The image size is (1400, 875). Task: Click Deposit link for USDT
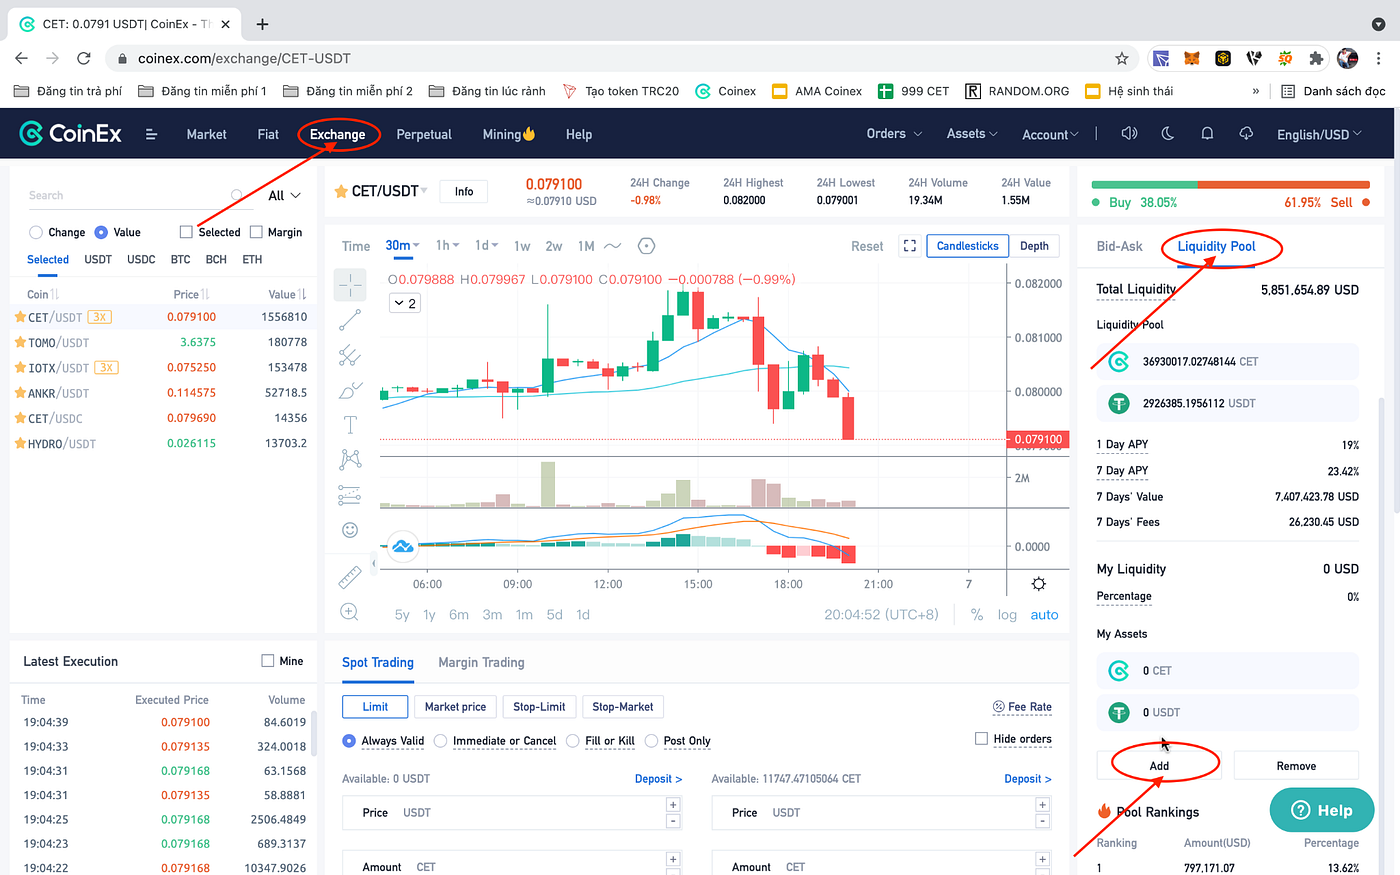point(658,779)
